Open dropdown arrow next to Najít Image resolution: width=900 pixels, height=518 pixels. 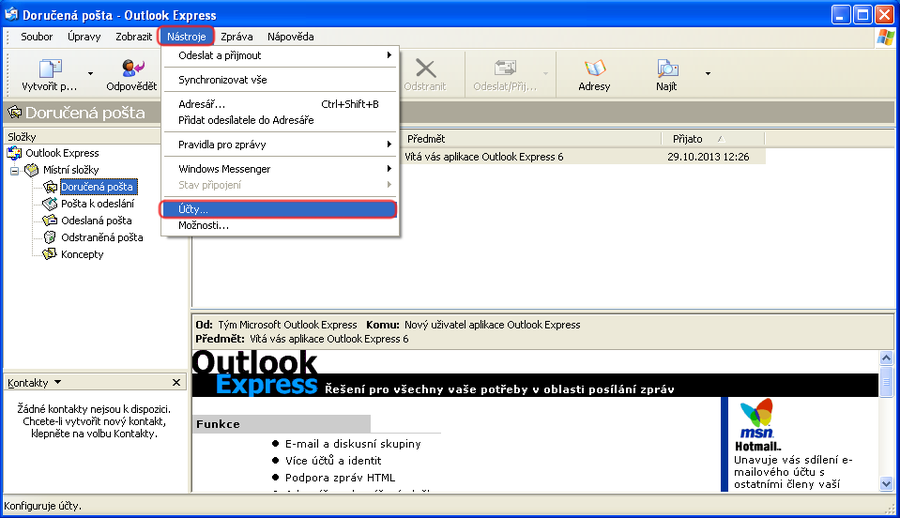point(707,73)
